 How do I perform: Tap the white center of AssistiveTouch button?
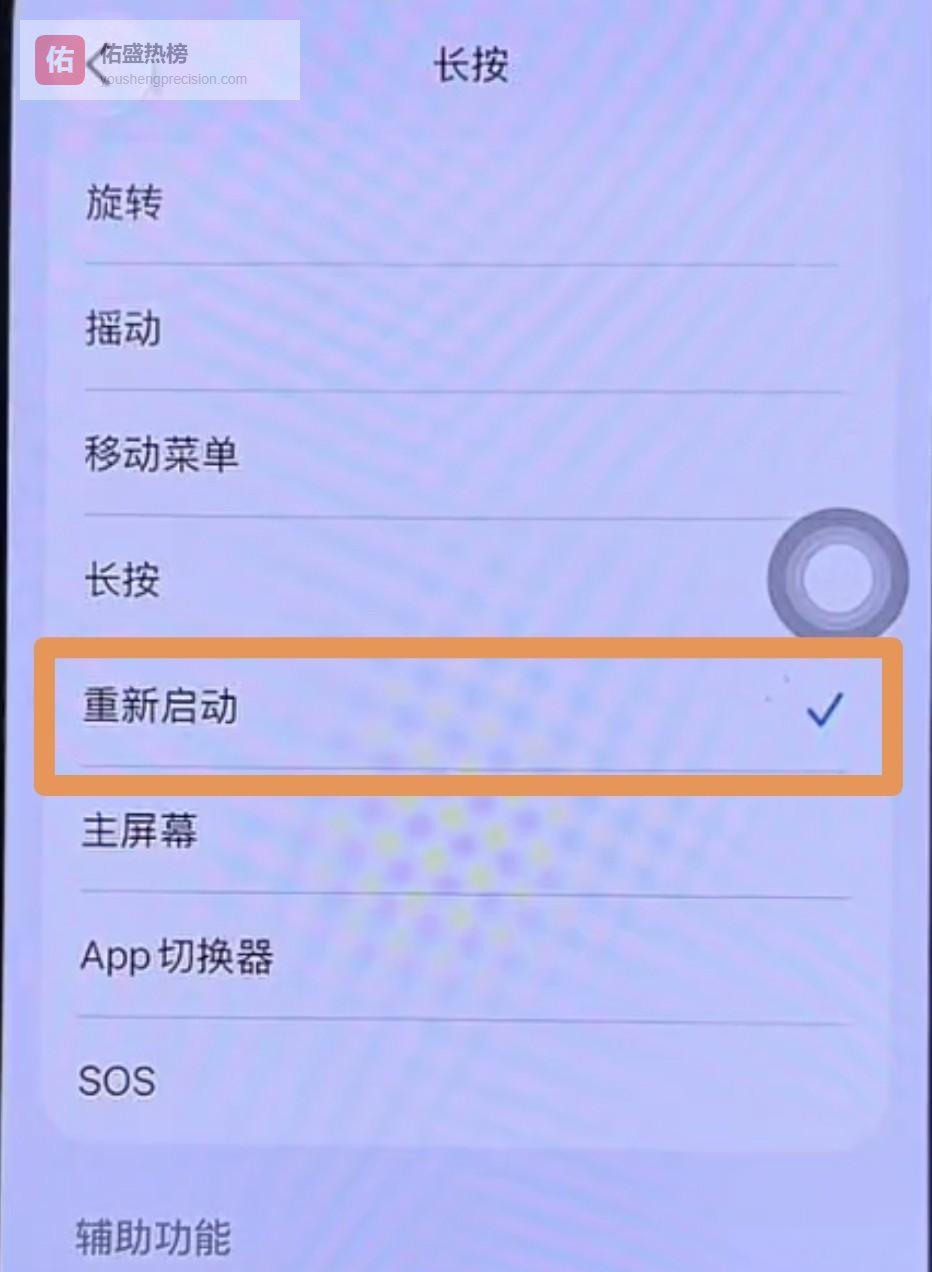(x=837, y=578)
